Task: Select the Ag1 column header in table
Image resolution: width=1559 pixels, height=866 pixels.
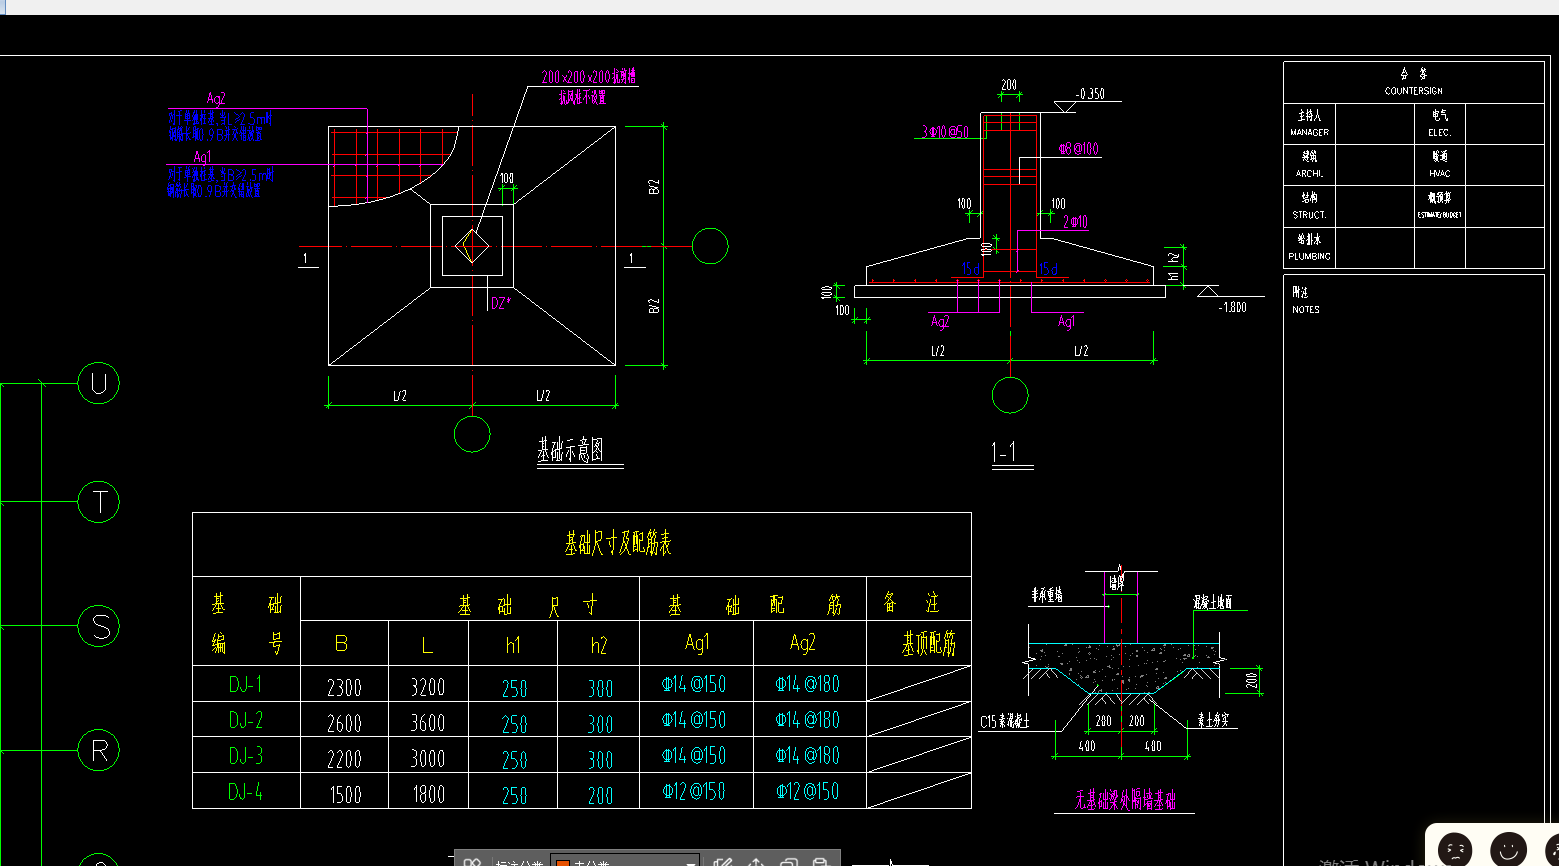Action: tap(696, 643)
